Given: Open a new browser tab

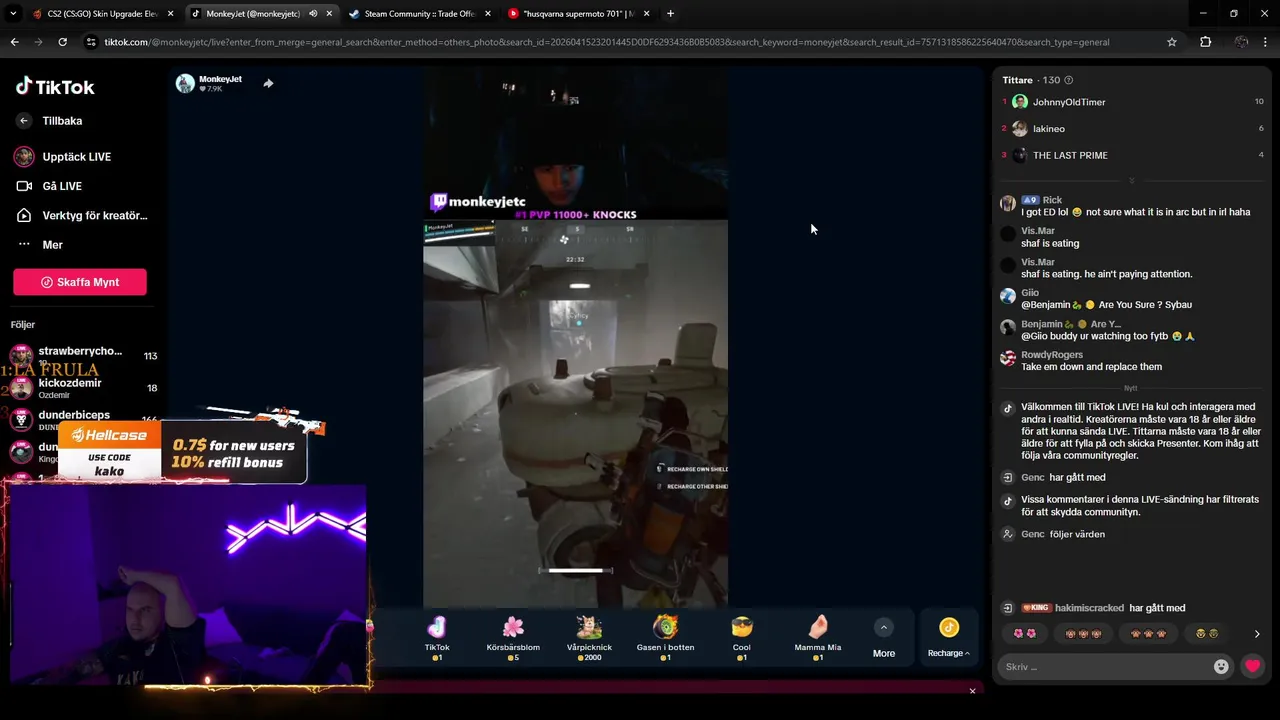Looking at the screenshot, I should (670, 14).
